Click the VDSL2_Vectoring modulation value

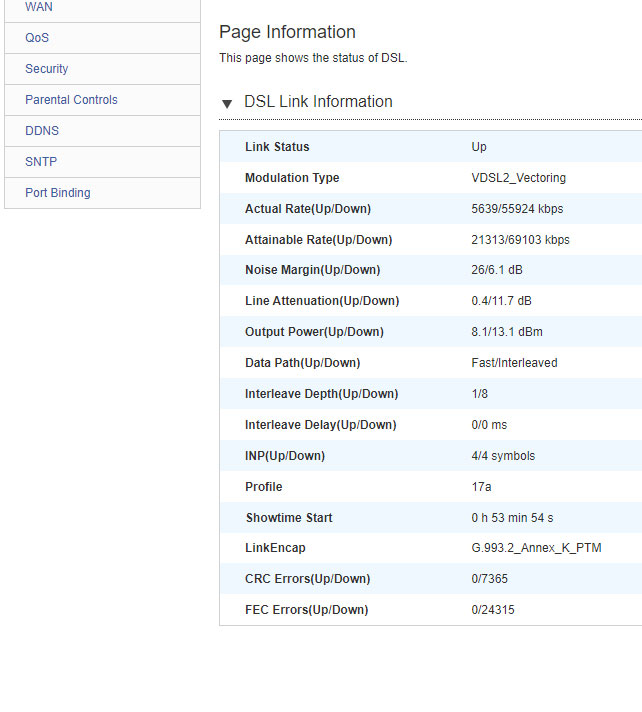[x=518, y=178]
